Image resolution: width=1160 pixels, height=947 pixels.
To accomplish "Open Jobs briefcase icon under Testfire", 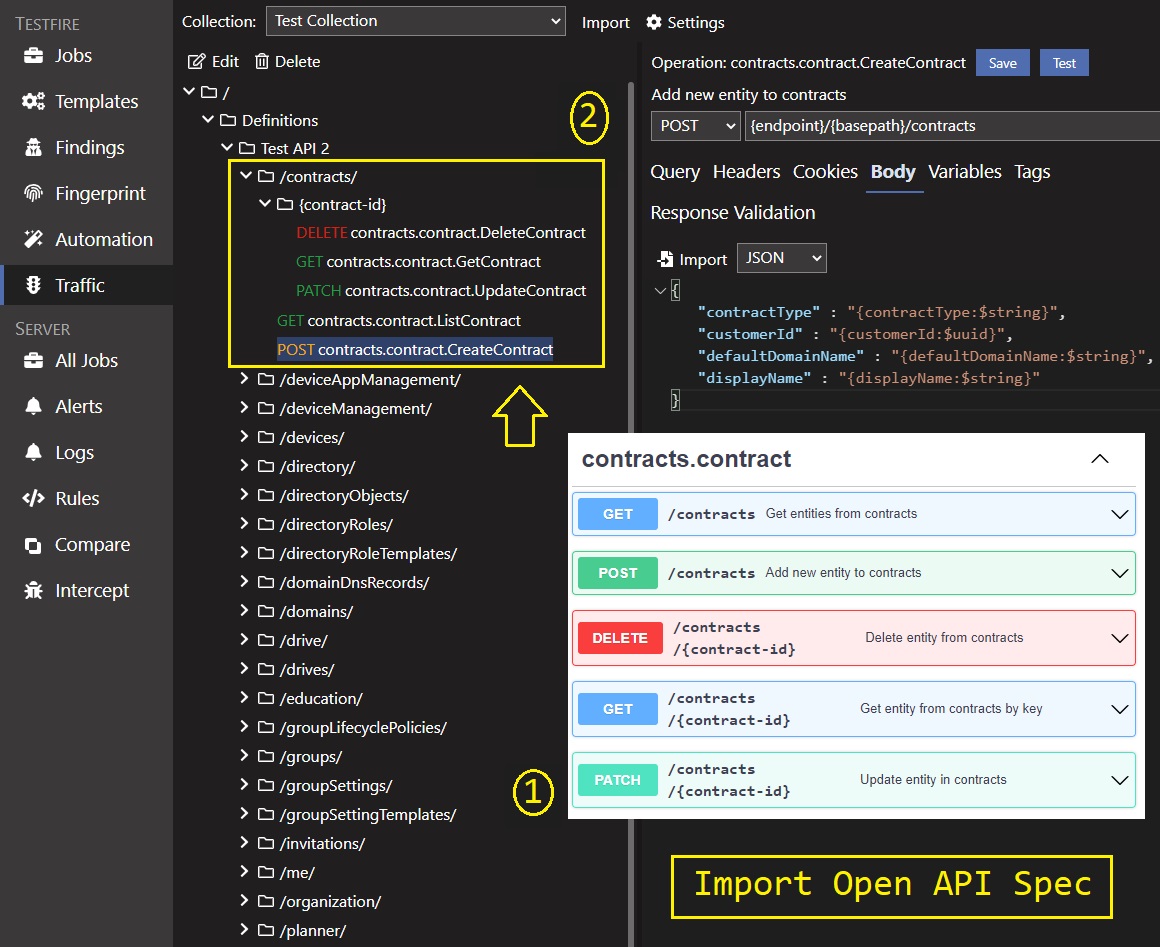I will pyautogui.click(x=33, y=55).
